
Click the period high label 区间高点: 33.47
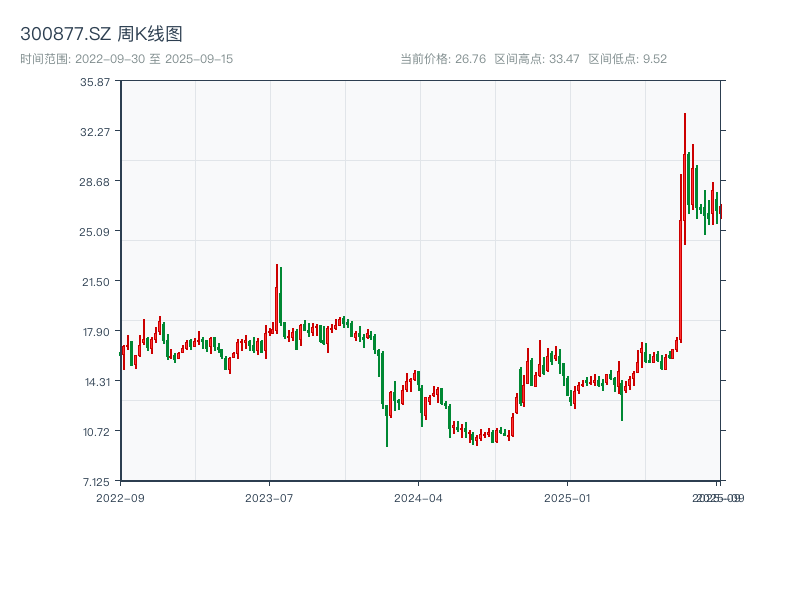click(x=537, y=59)
